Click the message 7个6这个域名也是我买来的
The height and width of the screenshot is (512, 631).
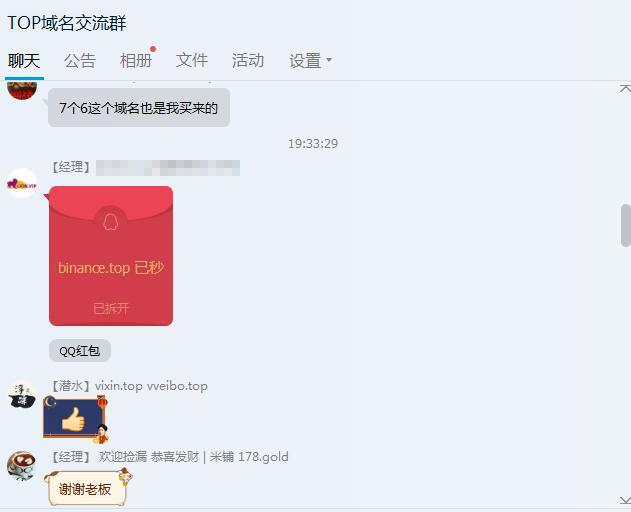pyautogui.click(x=138, y=108)
